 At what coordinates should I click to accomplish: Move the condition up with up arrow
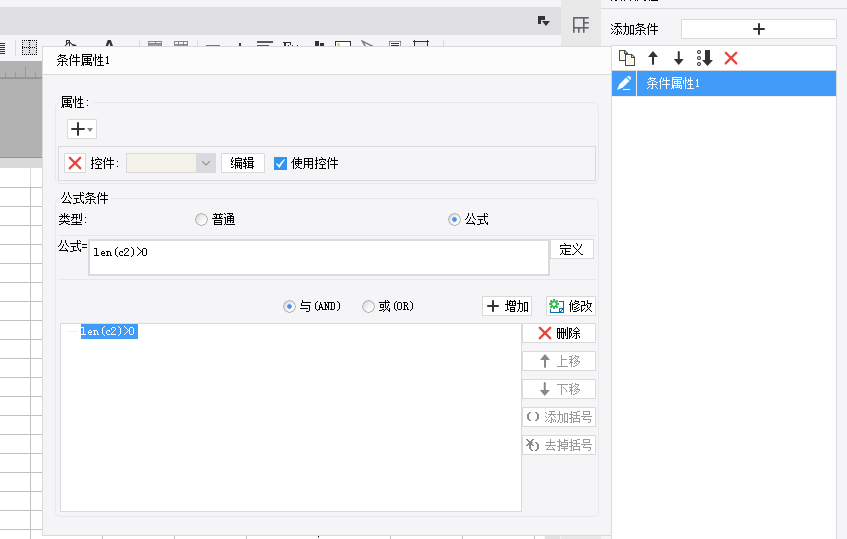[653, 58]
